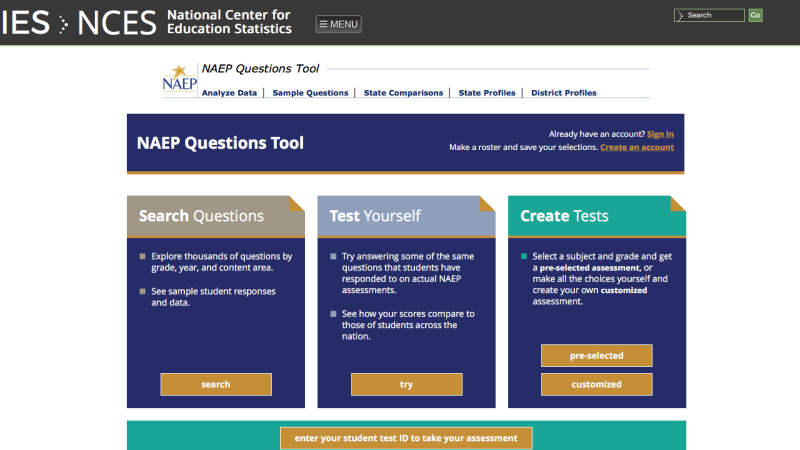The height and width of the screenshot is (450, 800).
Task: Click 'Explore thousands of questions' bullet text
Action: click(221, 262)
